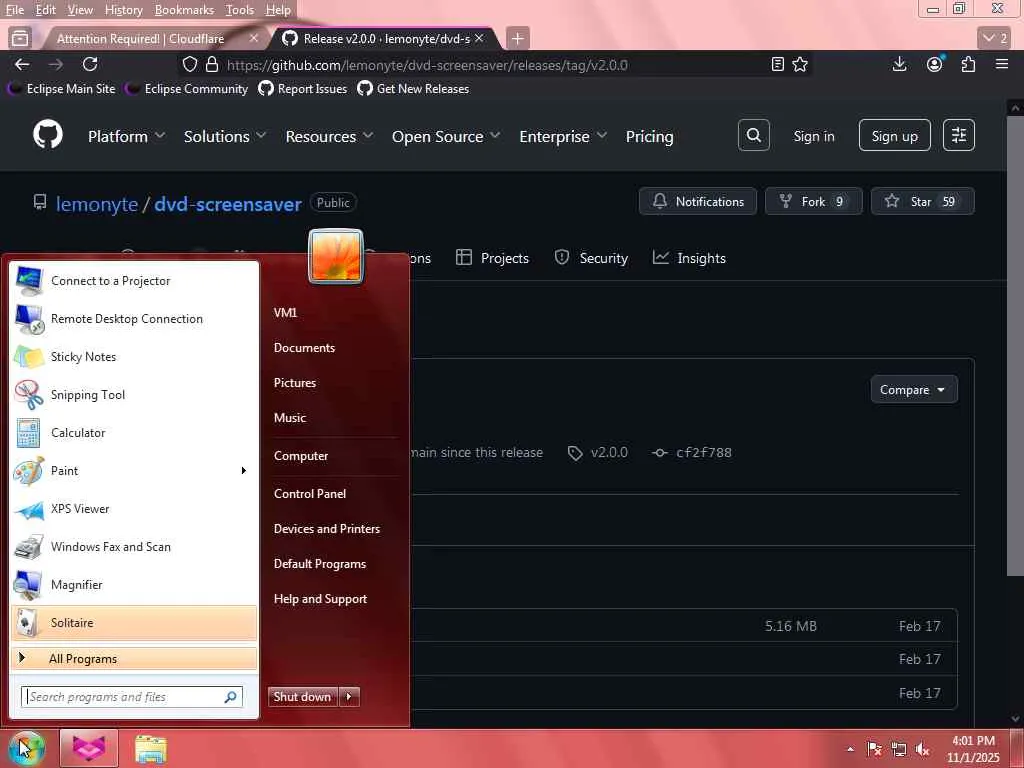Open Windows Explorer from taskbar

pos(151,749)
